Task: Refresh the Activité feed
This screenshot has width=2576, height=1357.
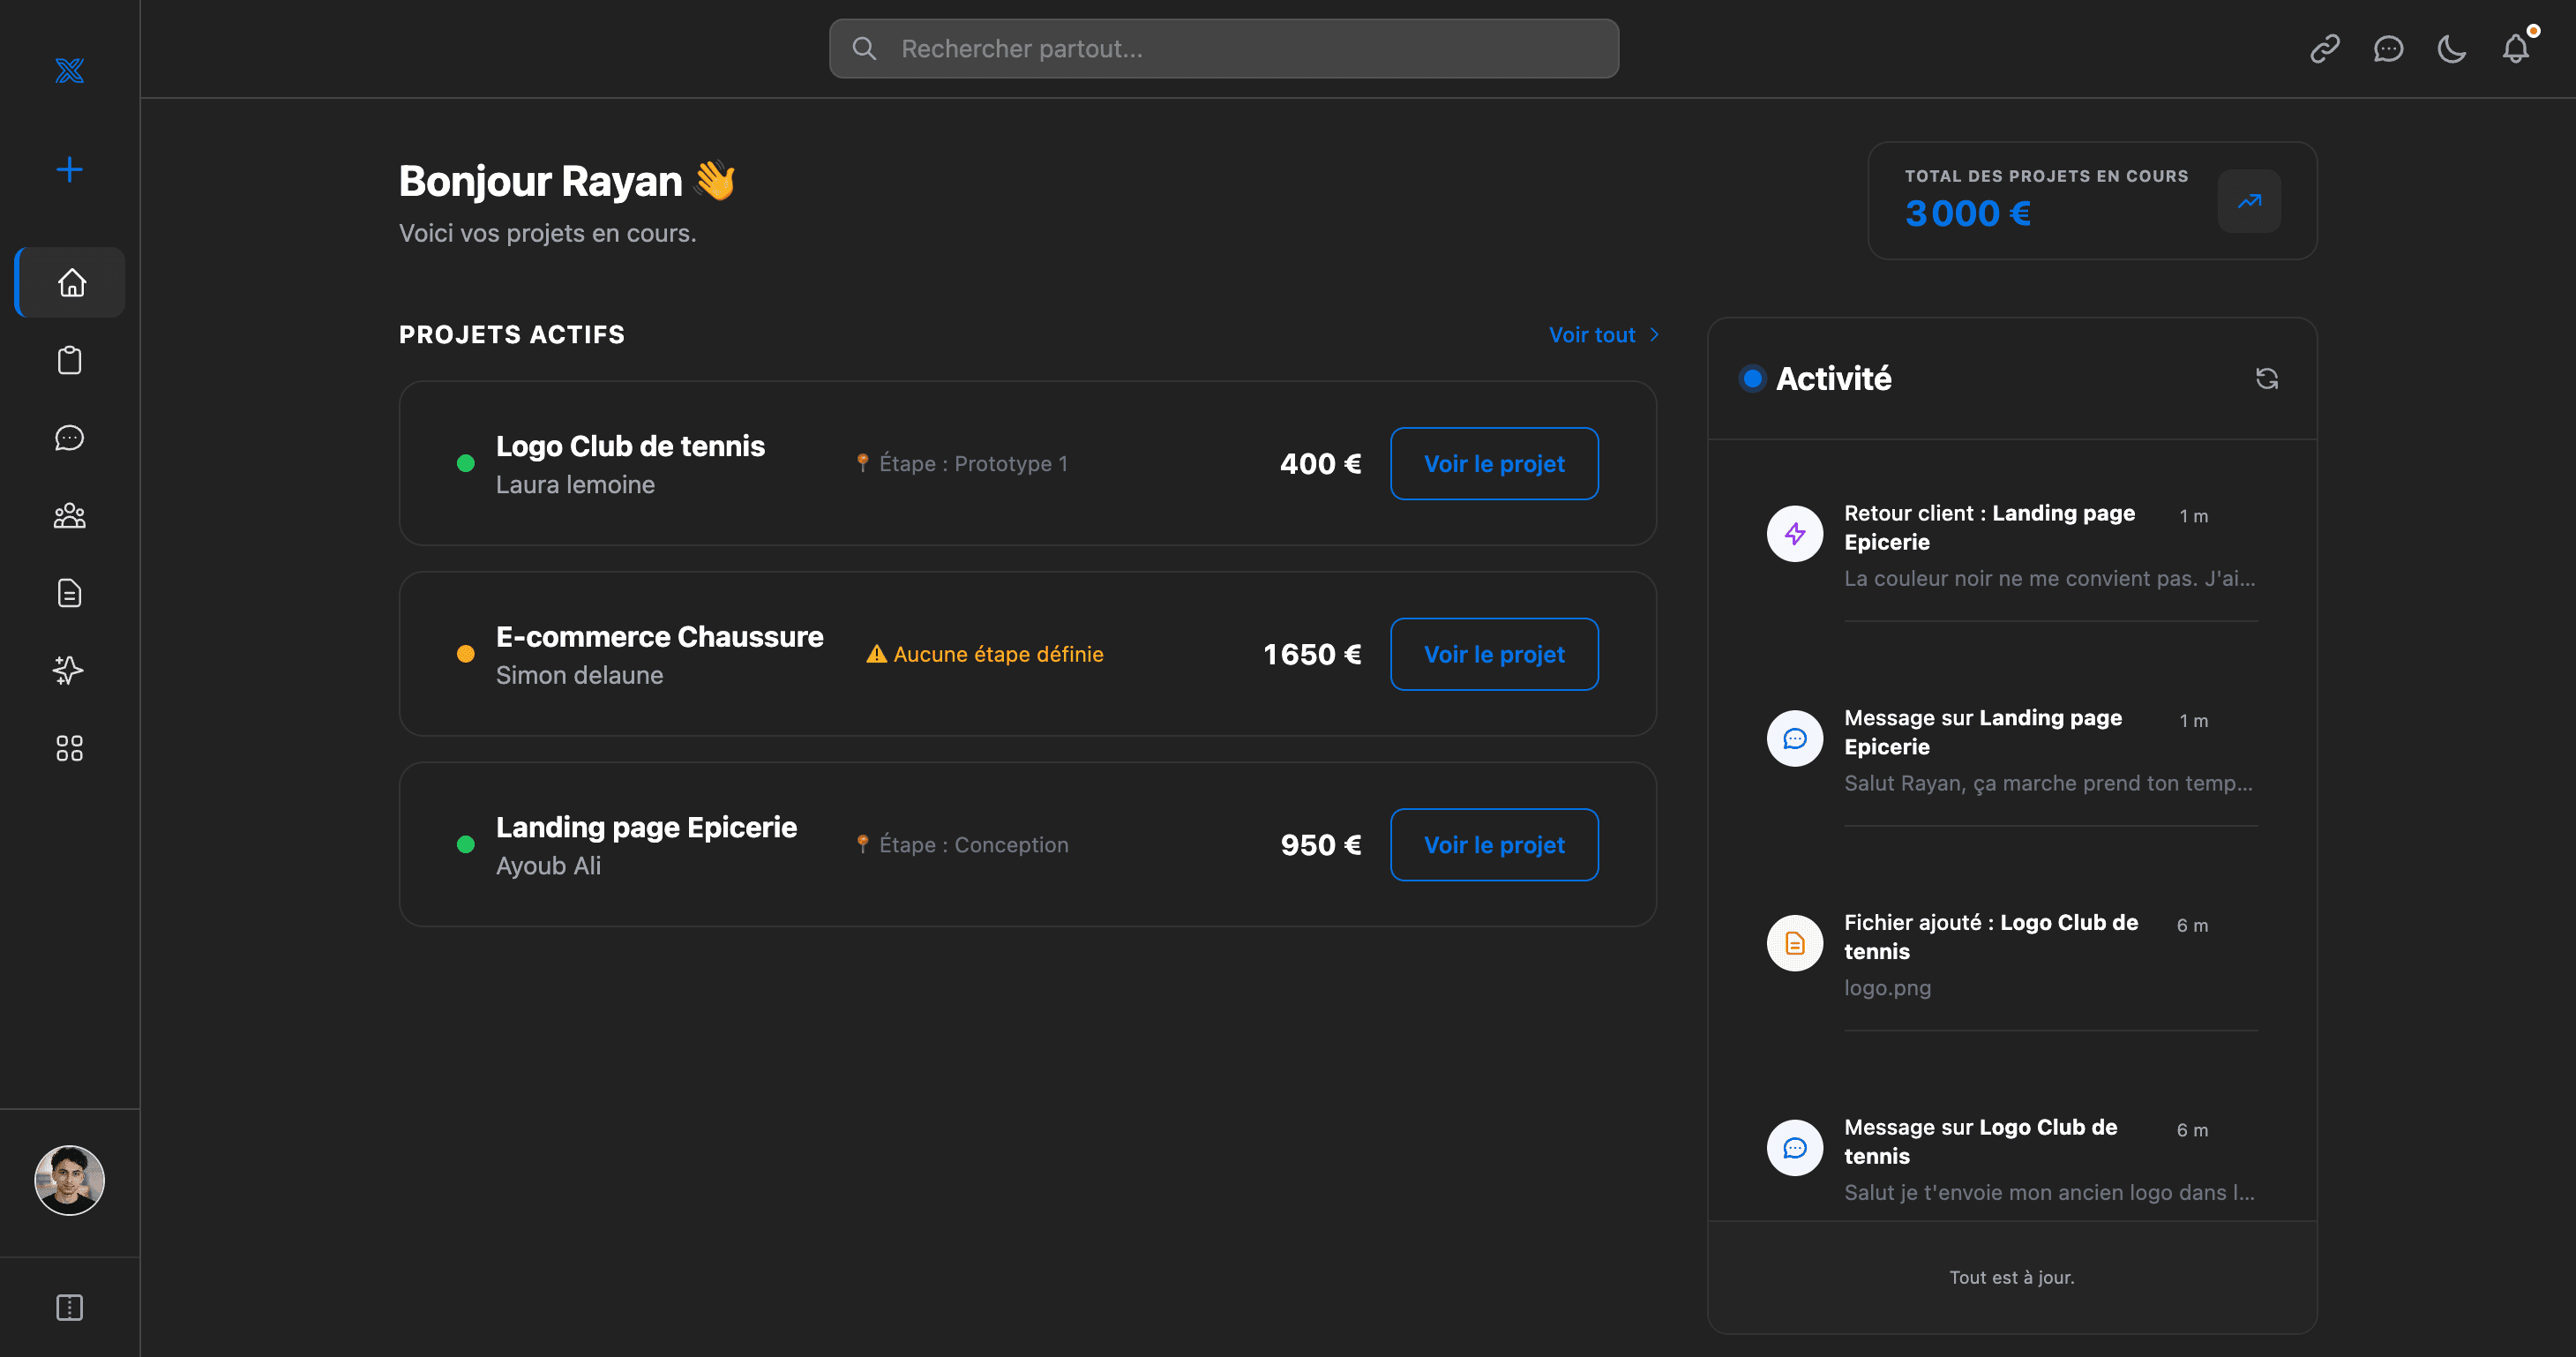Action: point(2267,378)
